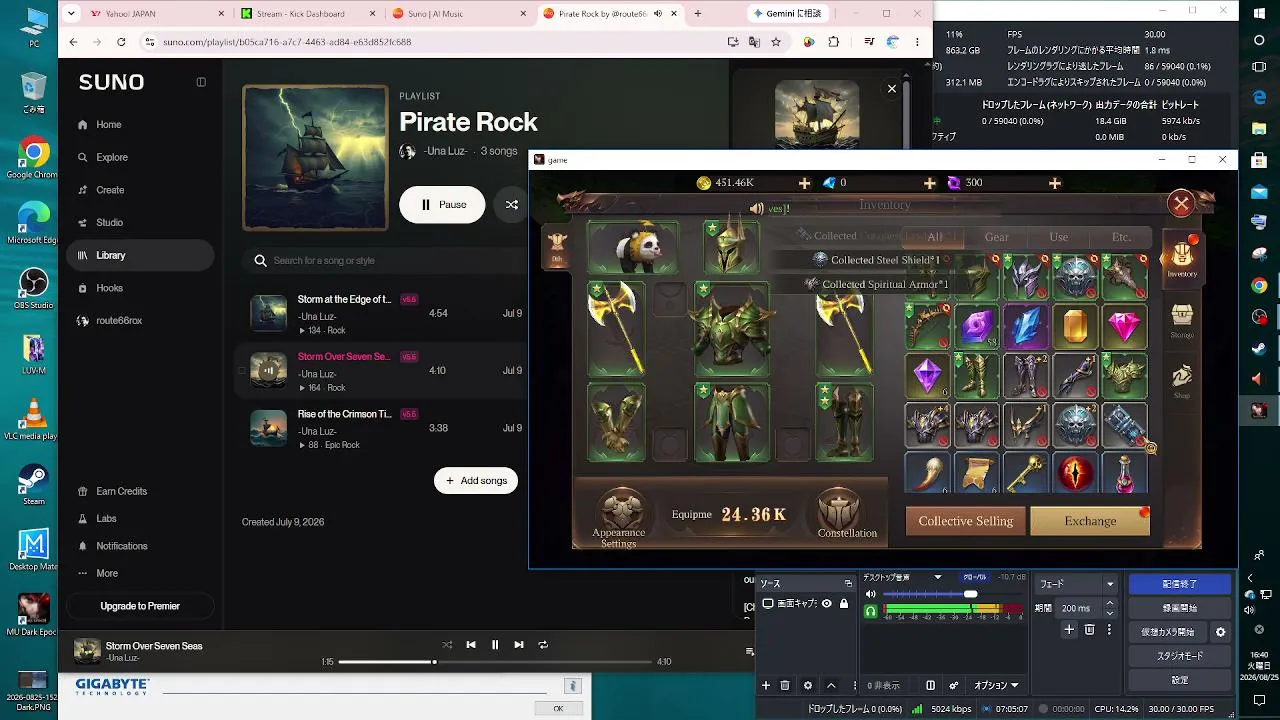This screenshot has width=1280, height=720.
Task: Open Rise of the Crimson Ti... song thumbnail
Action: pos(268,428)
